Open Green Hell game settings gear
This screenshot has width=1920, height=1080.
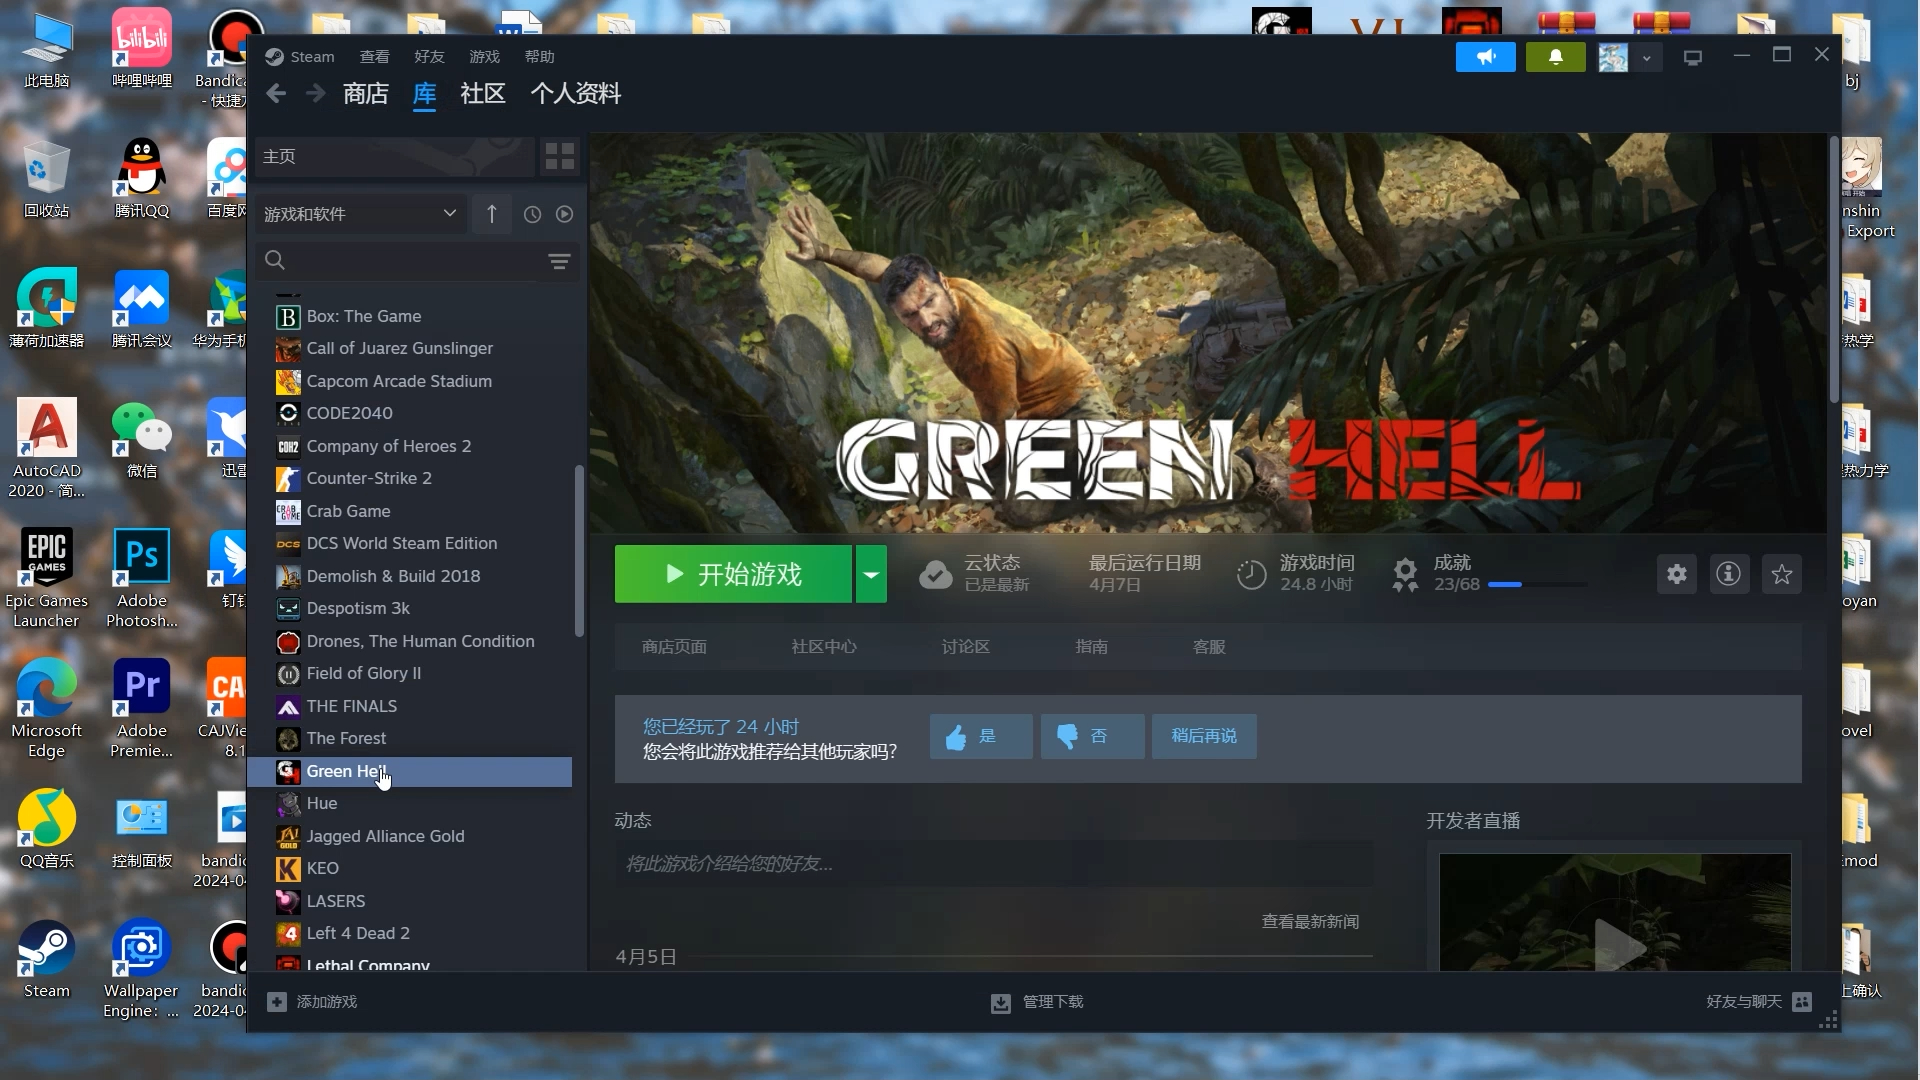pos(1677,574)
